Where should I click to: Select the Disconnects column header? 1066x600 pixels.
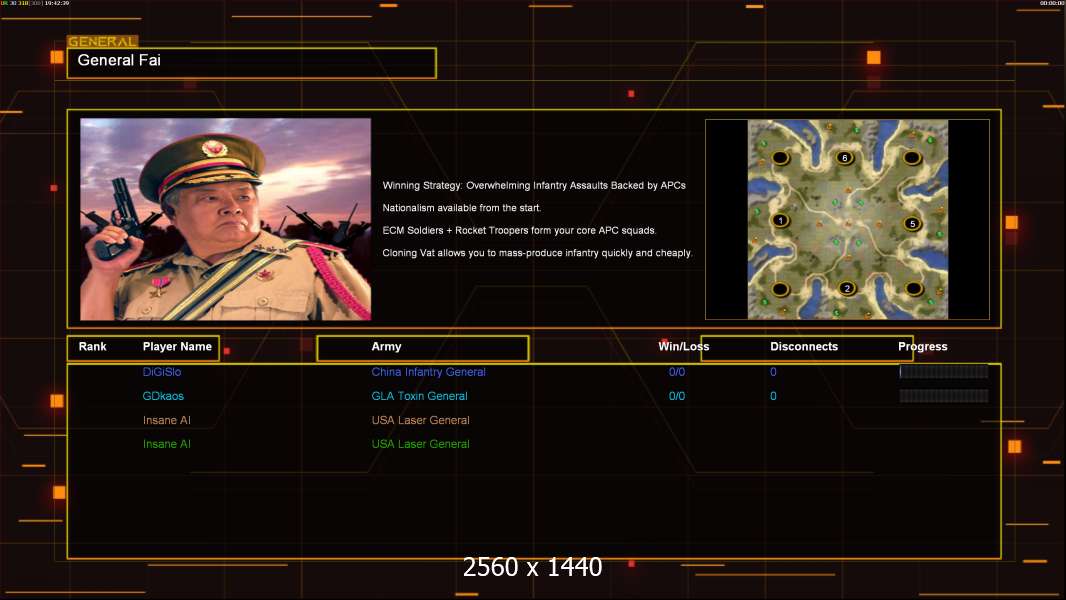tap(804, 347)
